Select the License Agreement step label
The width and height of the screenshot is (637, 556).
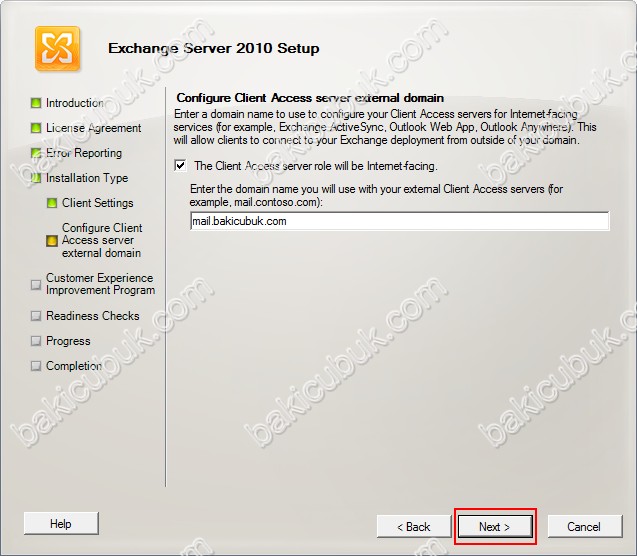(x=93, y=128)
